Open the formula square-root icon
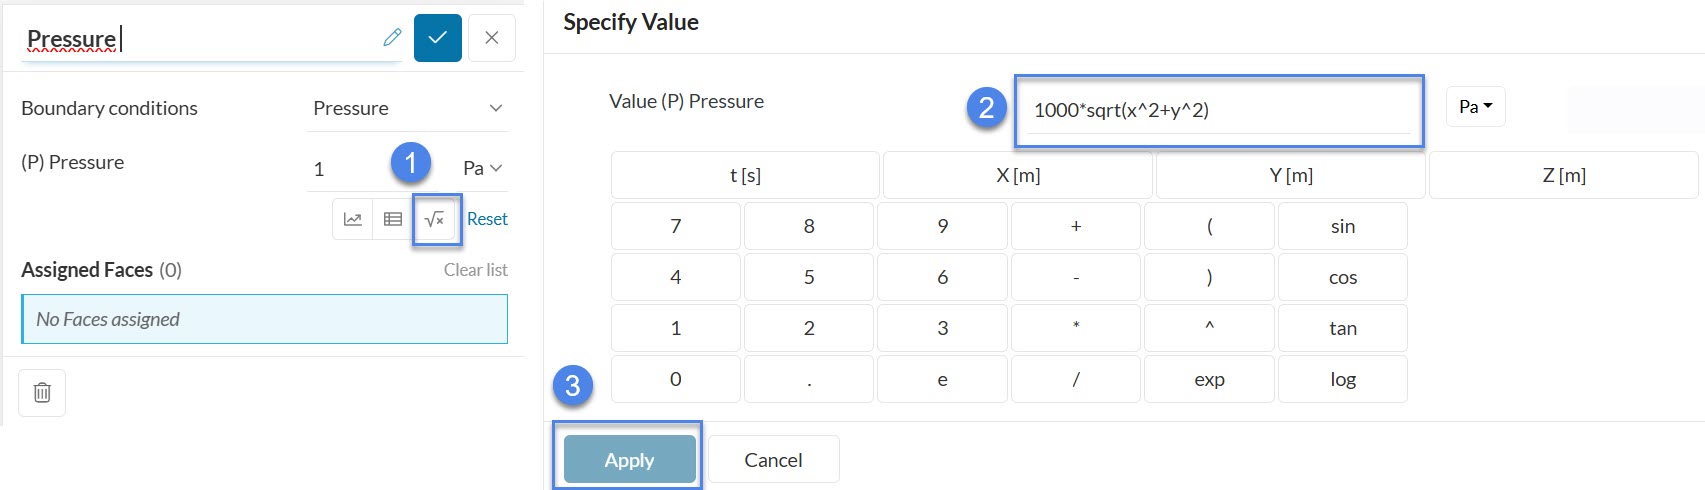The height and width of the screenshot is (490, 1705). pyautogui.click(x=435, y=219)
